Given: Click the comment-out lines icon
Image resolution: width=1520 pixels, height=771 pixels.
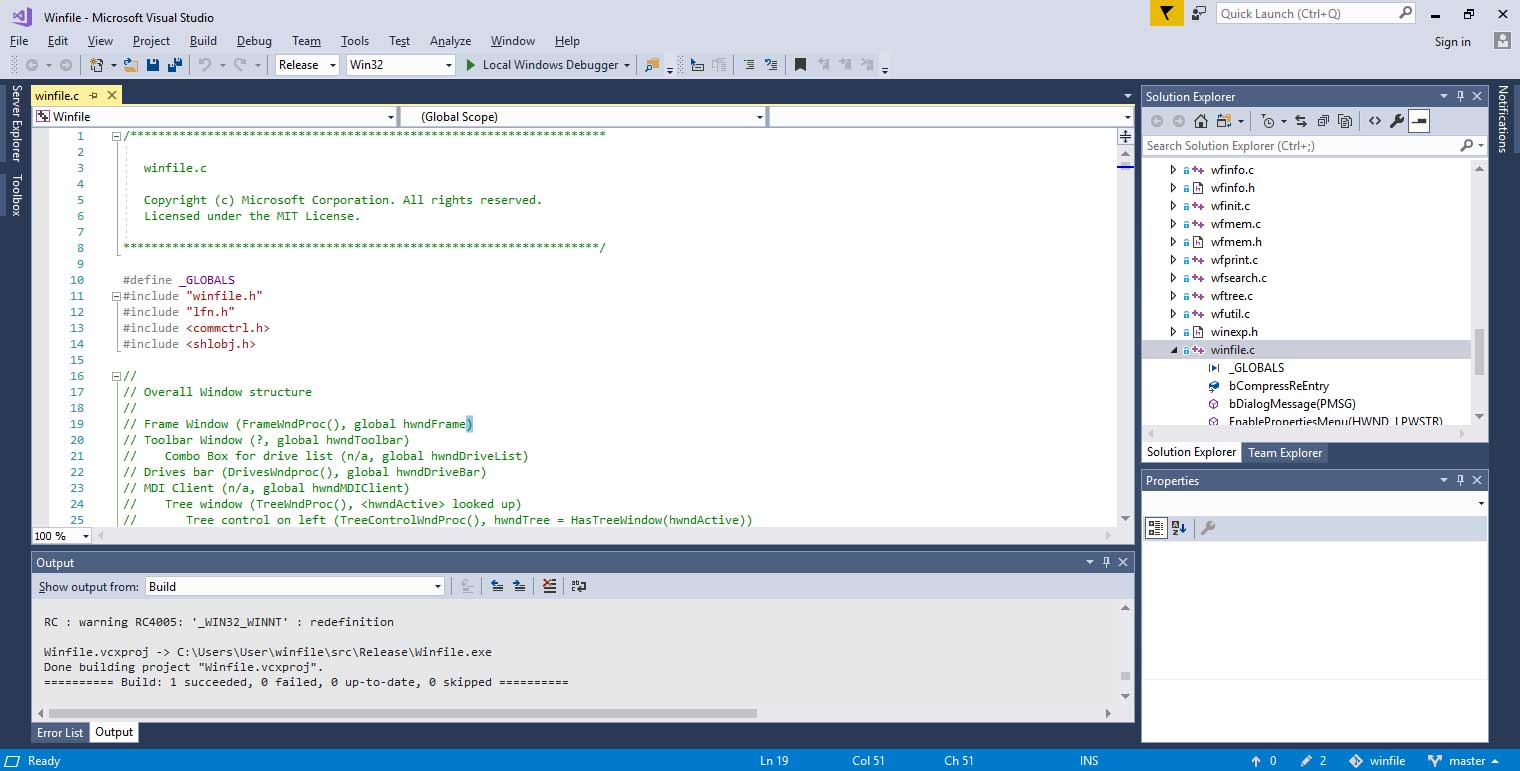Looking at the screenshot, I should pyautogui.click(x=747, y=64).
